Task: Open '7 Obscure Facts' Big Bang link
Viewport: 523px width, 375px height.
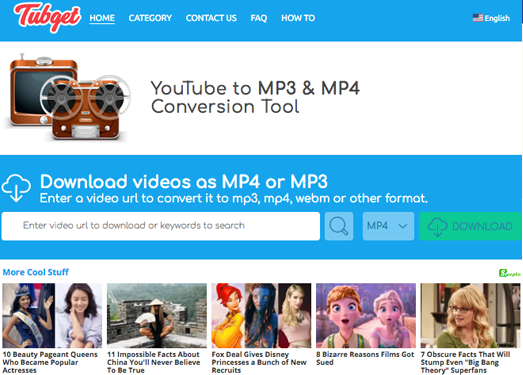Action: click(x=465, y=362)
